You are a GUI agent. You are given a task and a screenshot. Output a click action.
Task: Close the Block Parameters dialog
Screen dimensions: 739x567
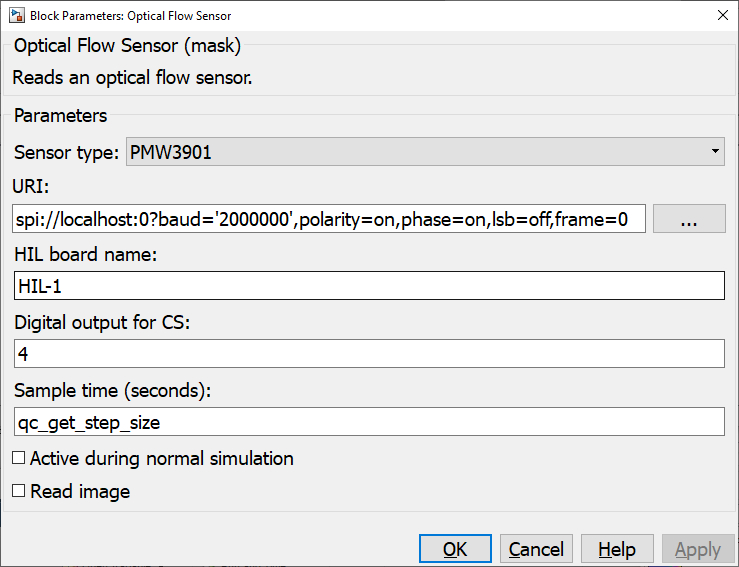tap(722, 15)
